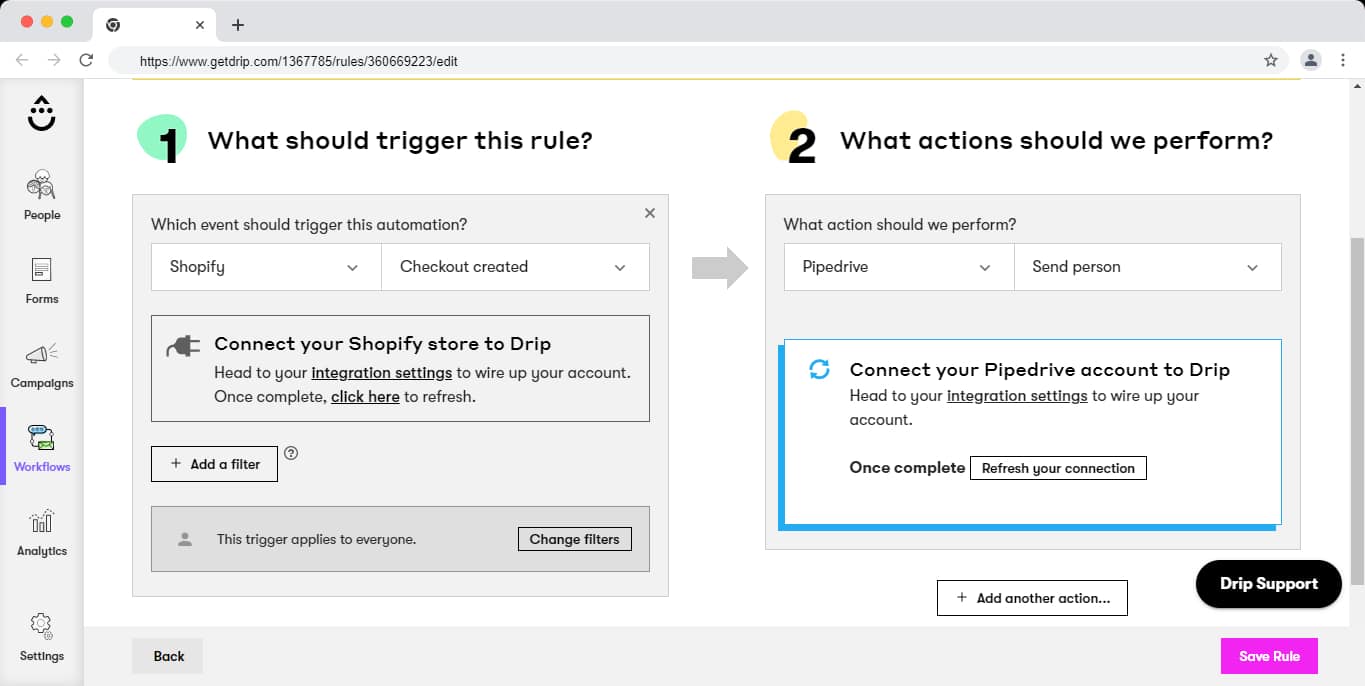Click 'Once complete' bold text

907,468
